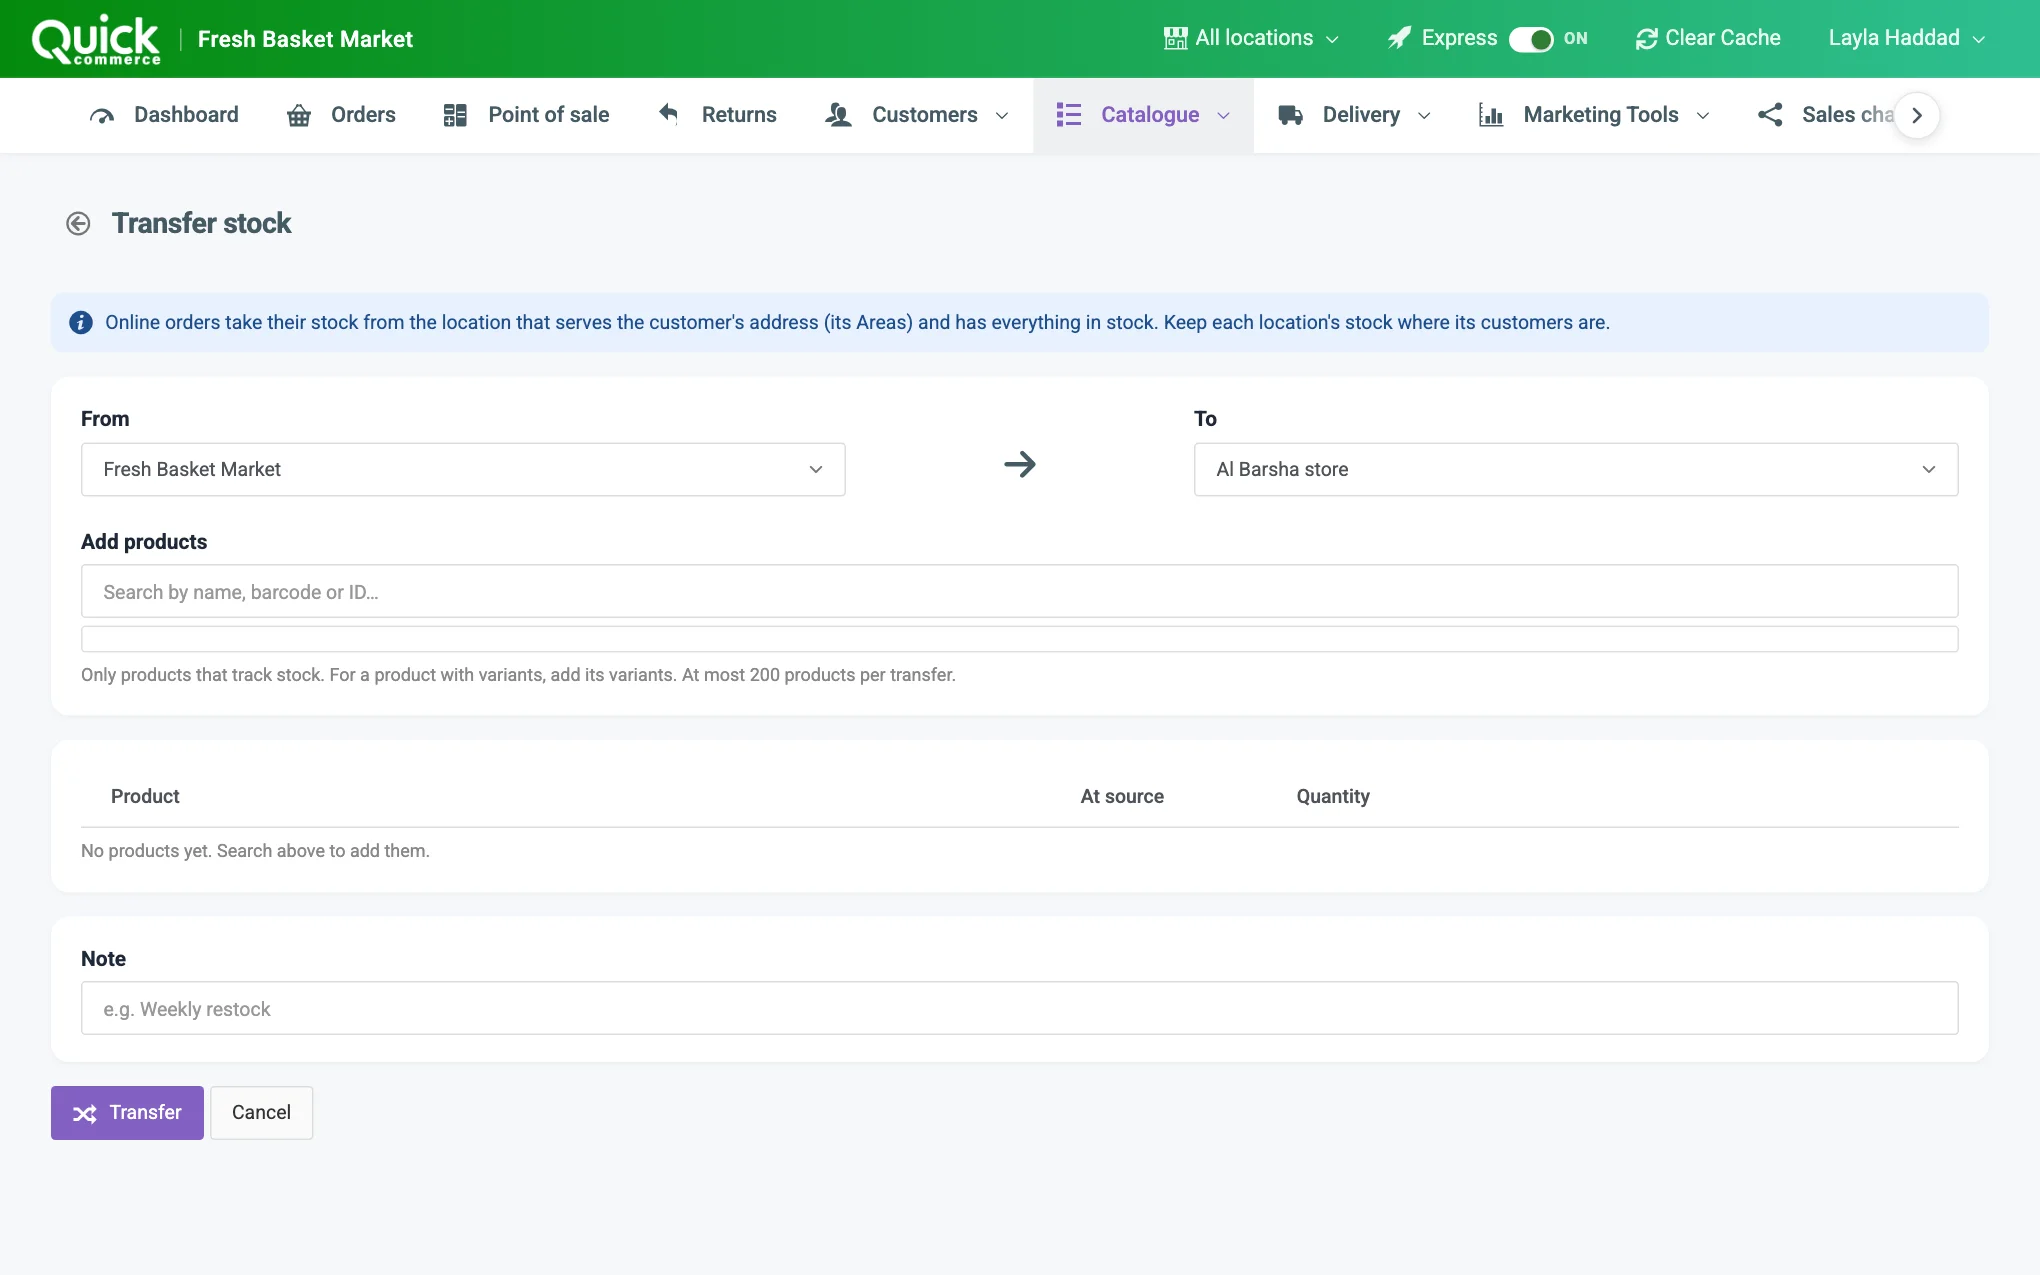Click the Product column header
Viewport: 2040px width, 1275px height.
(145, 796)
